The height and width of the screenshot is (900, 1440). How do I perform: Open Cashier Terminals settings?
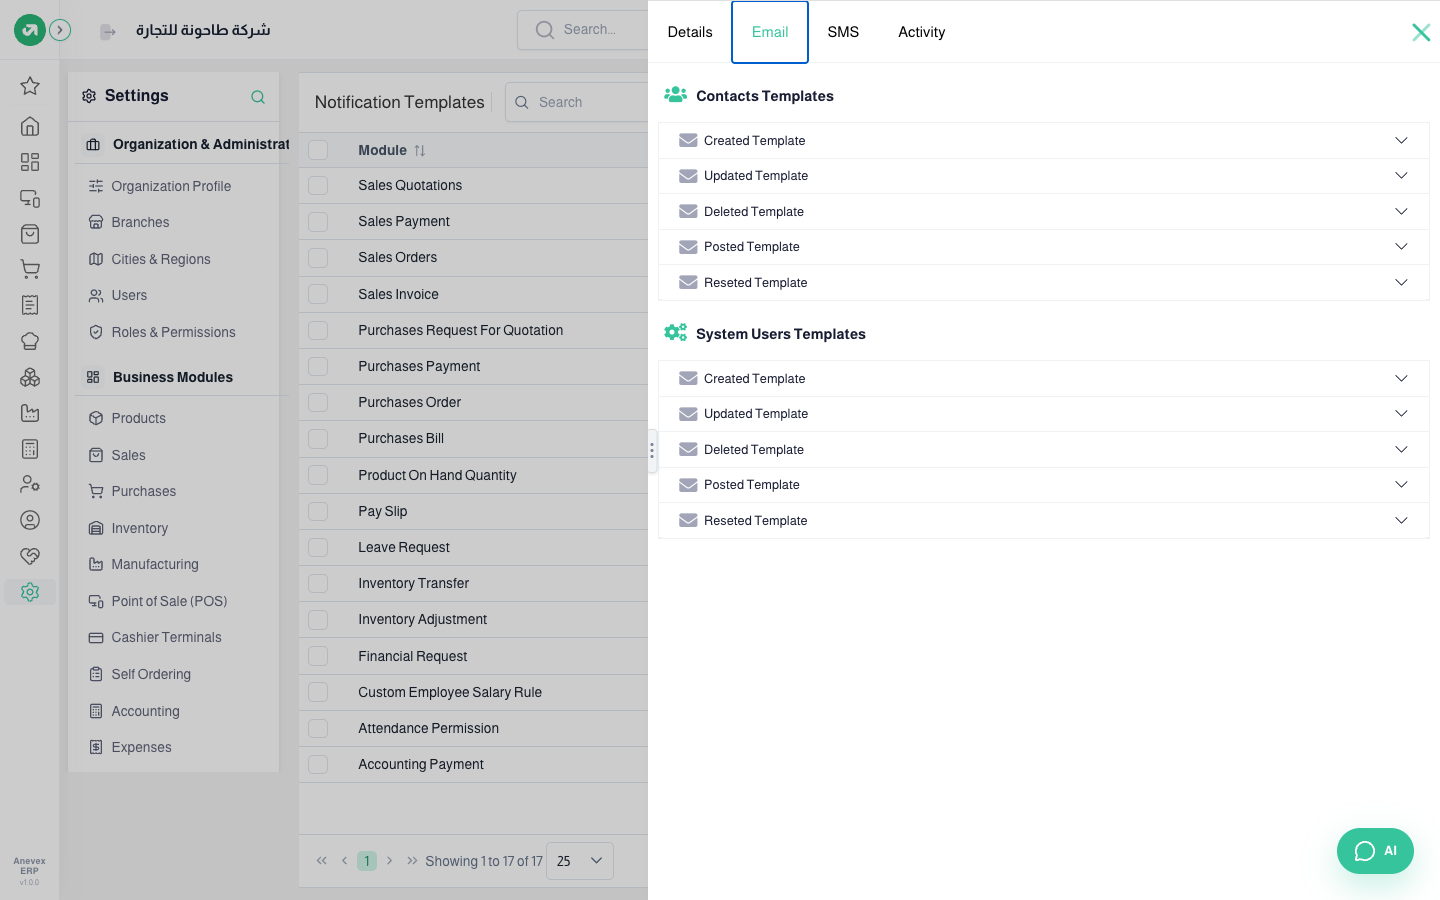166,637
